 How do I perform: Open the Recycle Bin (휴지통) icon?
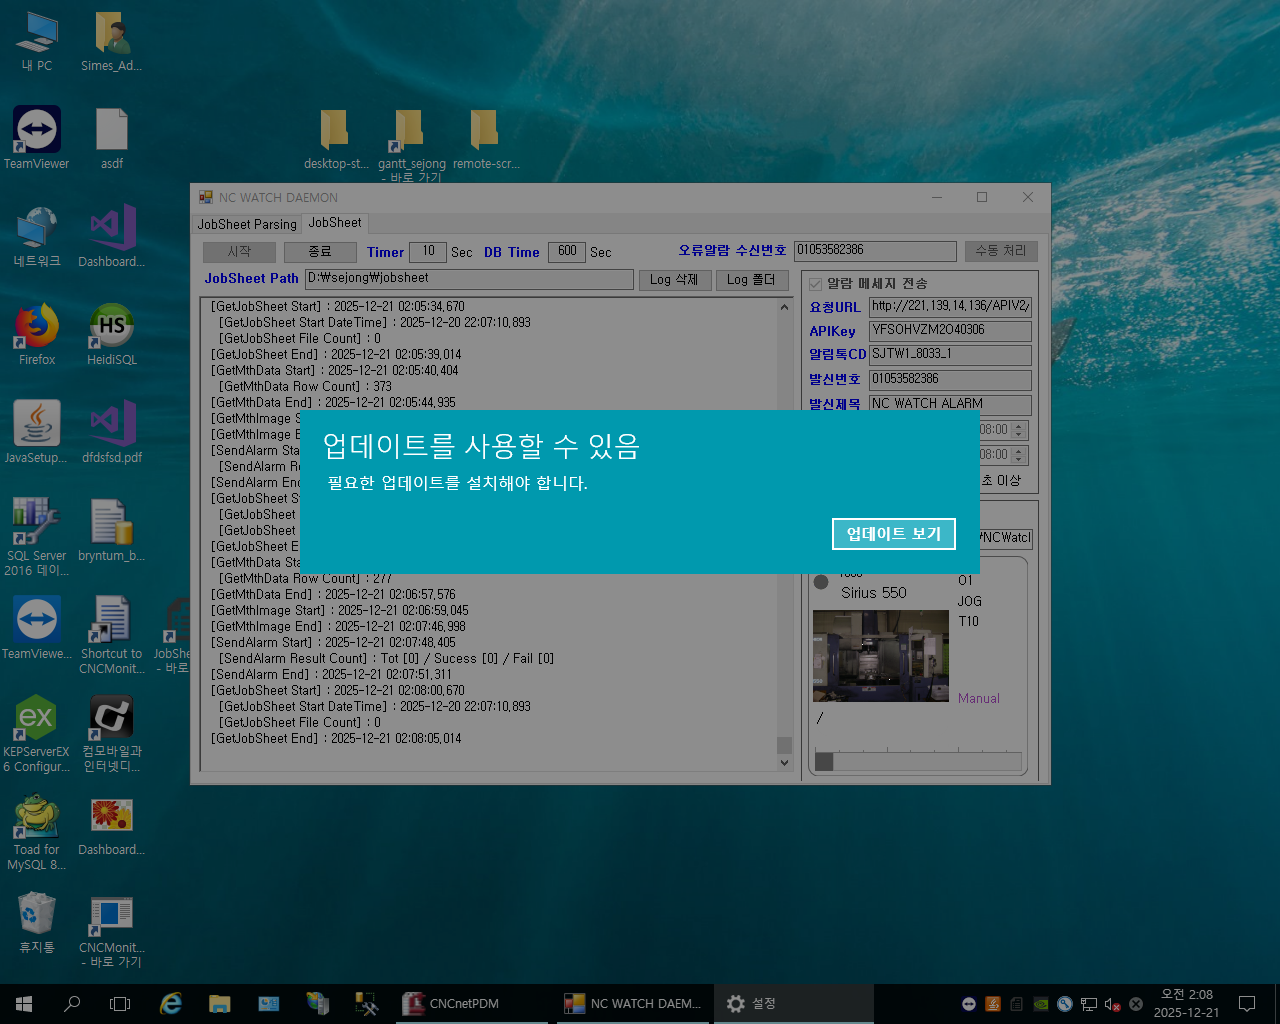point(37,915)
